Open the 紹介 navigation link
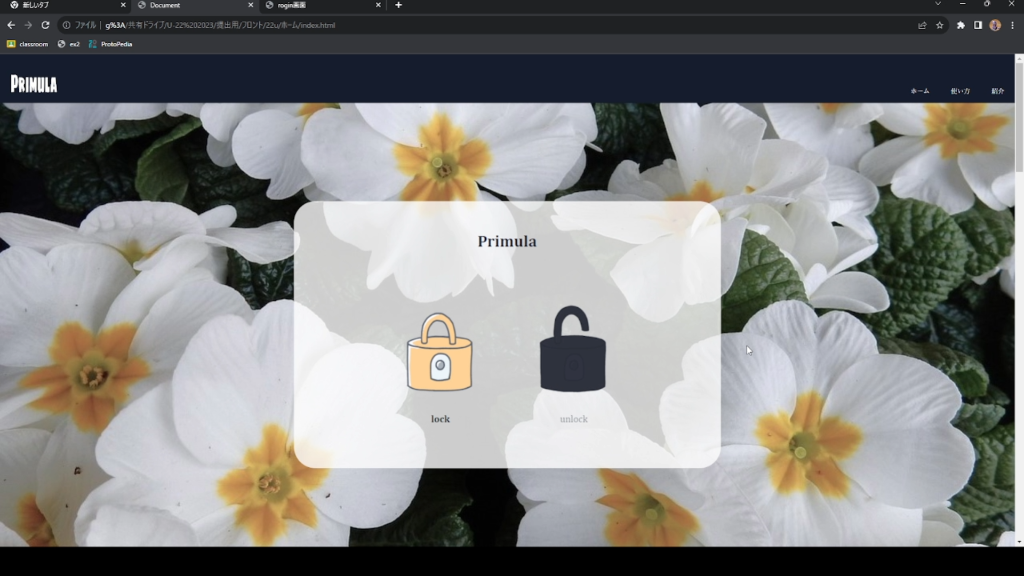The height and width of the screenshot is (576, 1024). click(997, 91)
